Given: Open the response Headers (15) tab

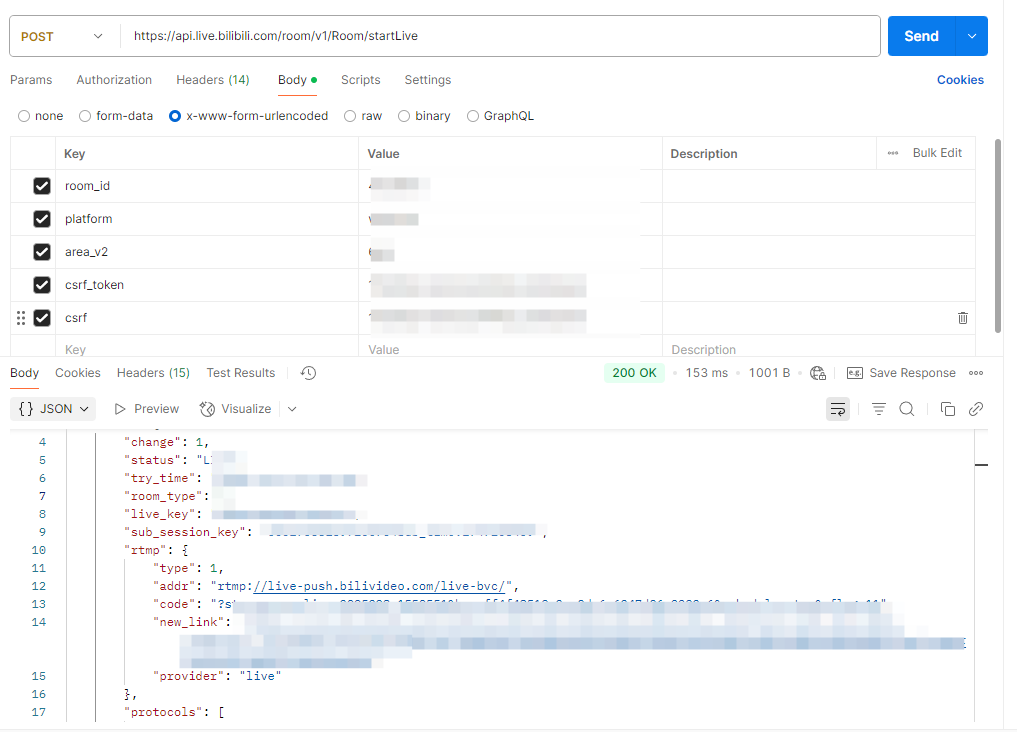Looking at the screenshot, I should click(x=153, y=373).
